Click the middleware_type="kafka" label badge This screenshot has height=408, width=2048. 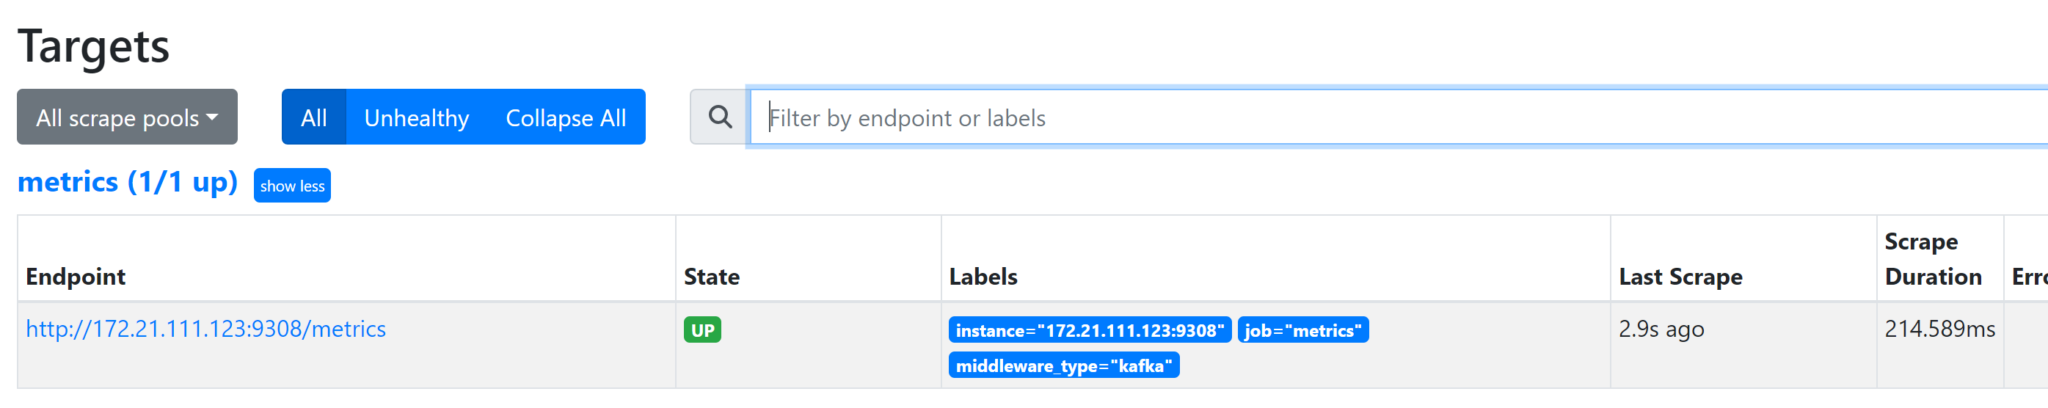(1064, 366)
